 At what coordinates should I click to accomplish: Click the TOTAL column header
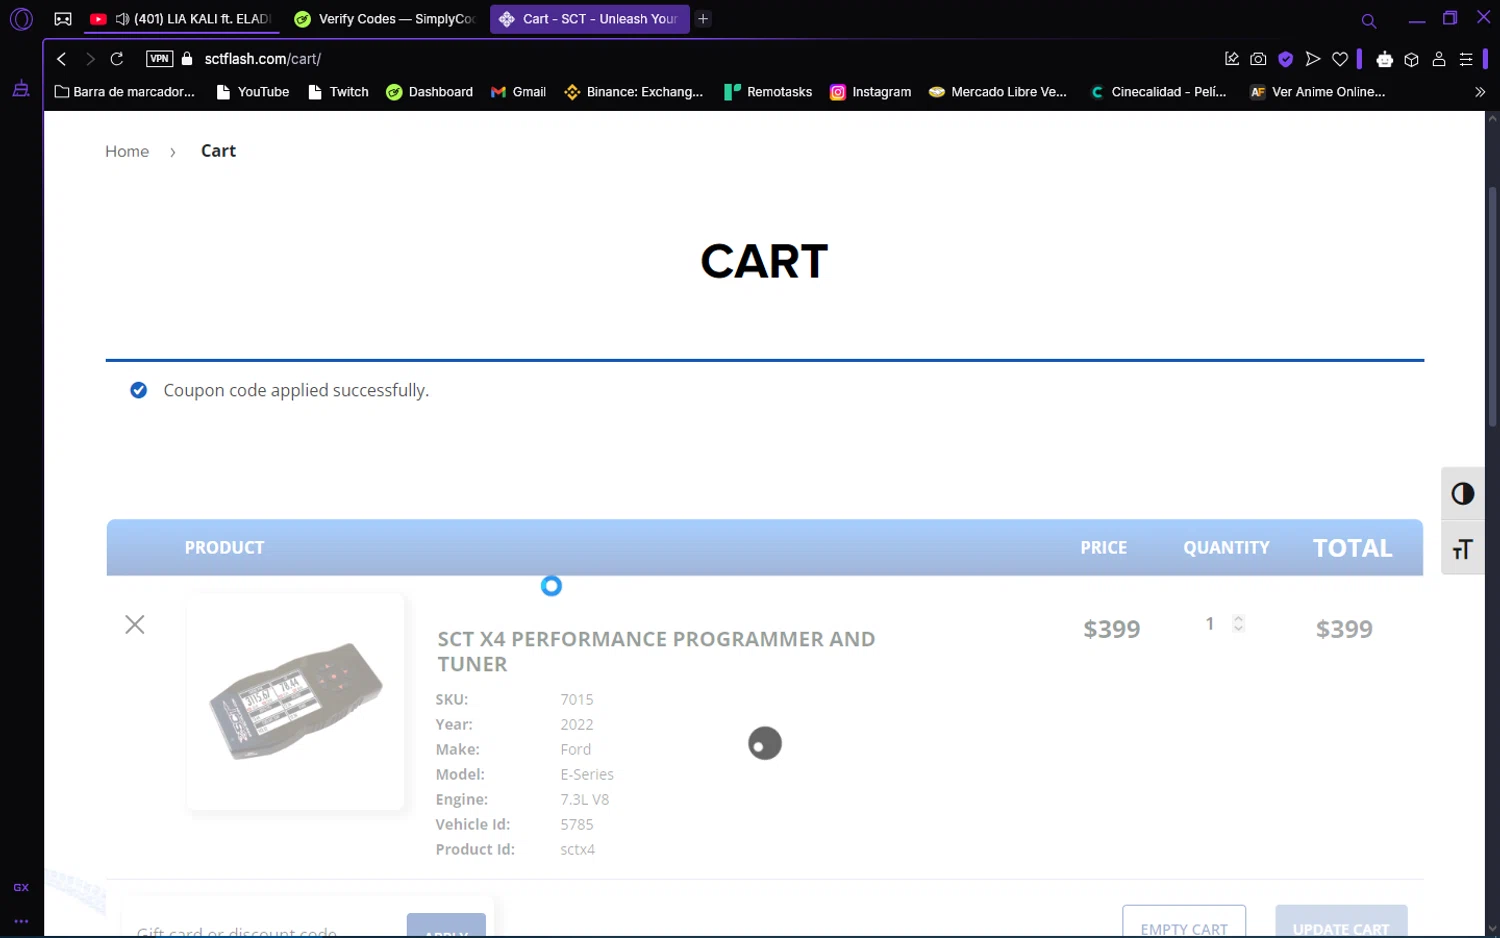coord(1352,548)
